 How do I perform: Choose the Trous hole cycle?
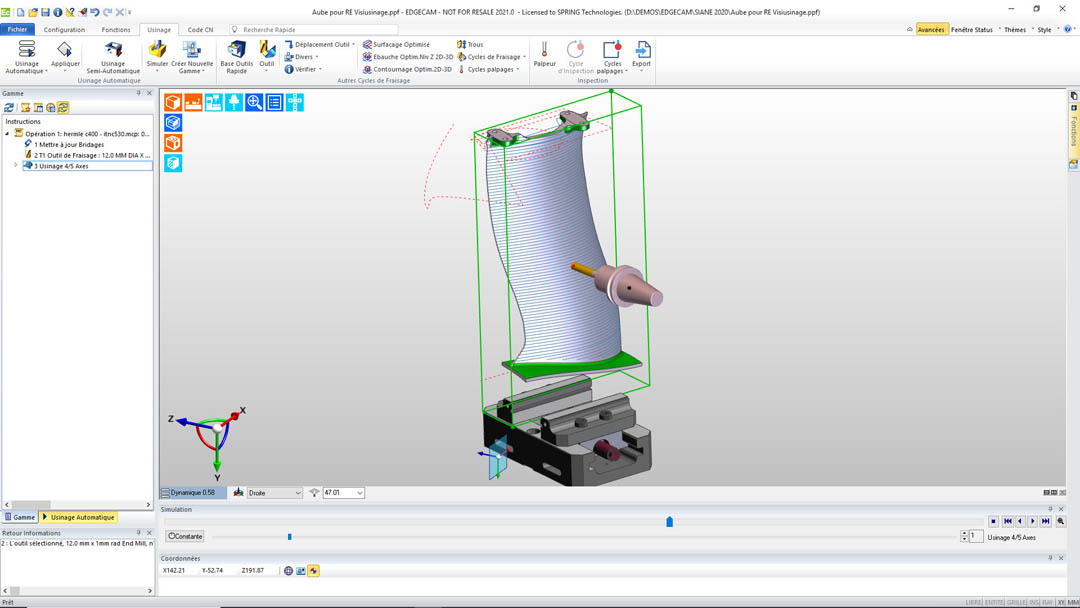tap(474, 45)
